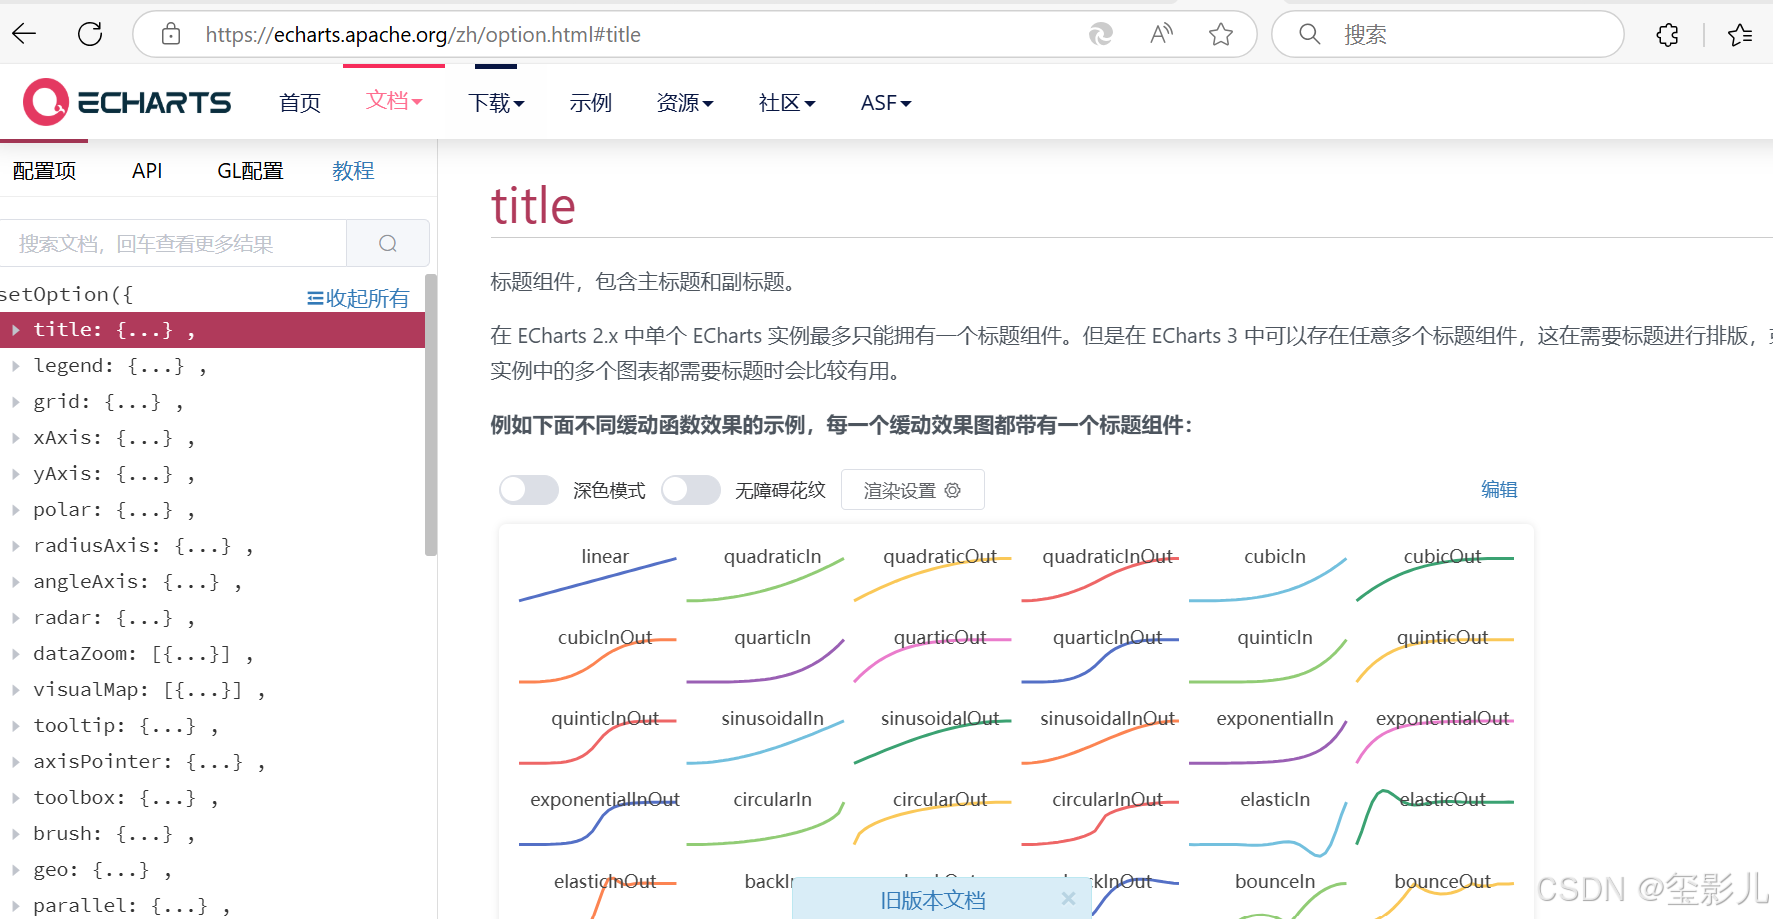Click the magnifier icon in the docs search sidebar
Screen dimensions: 1773x919
pos(388,242)
